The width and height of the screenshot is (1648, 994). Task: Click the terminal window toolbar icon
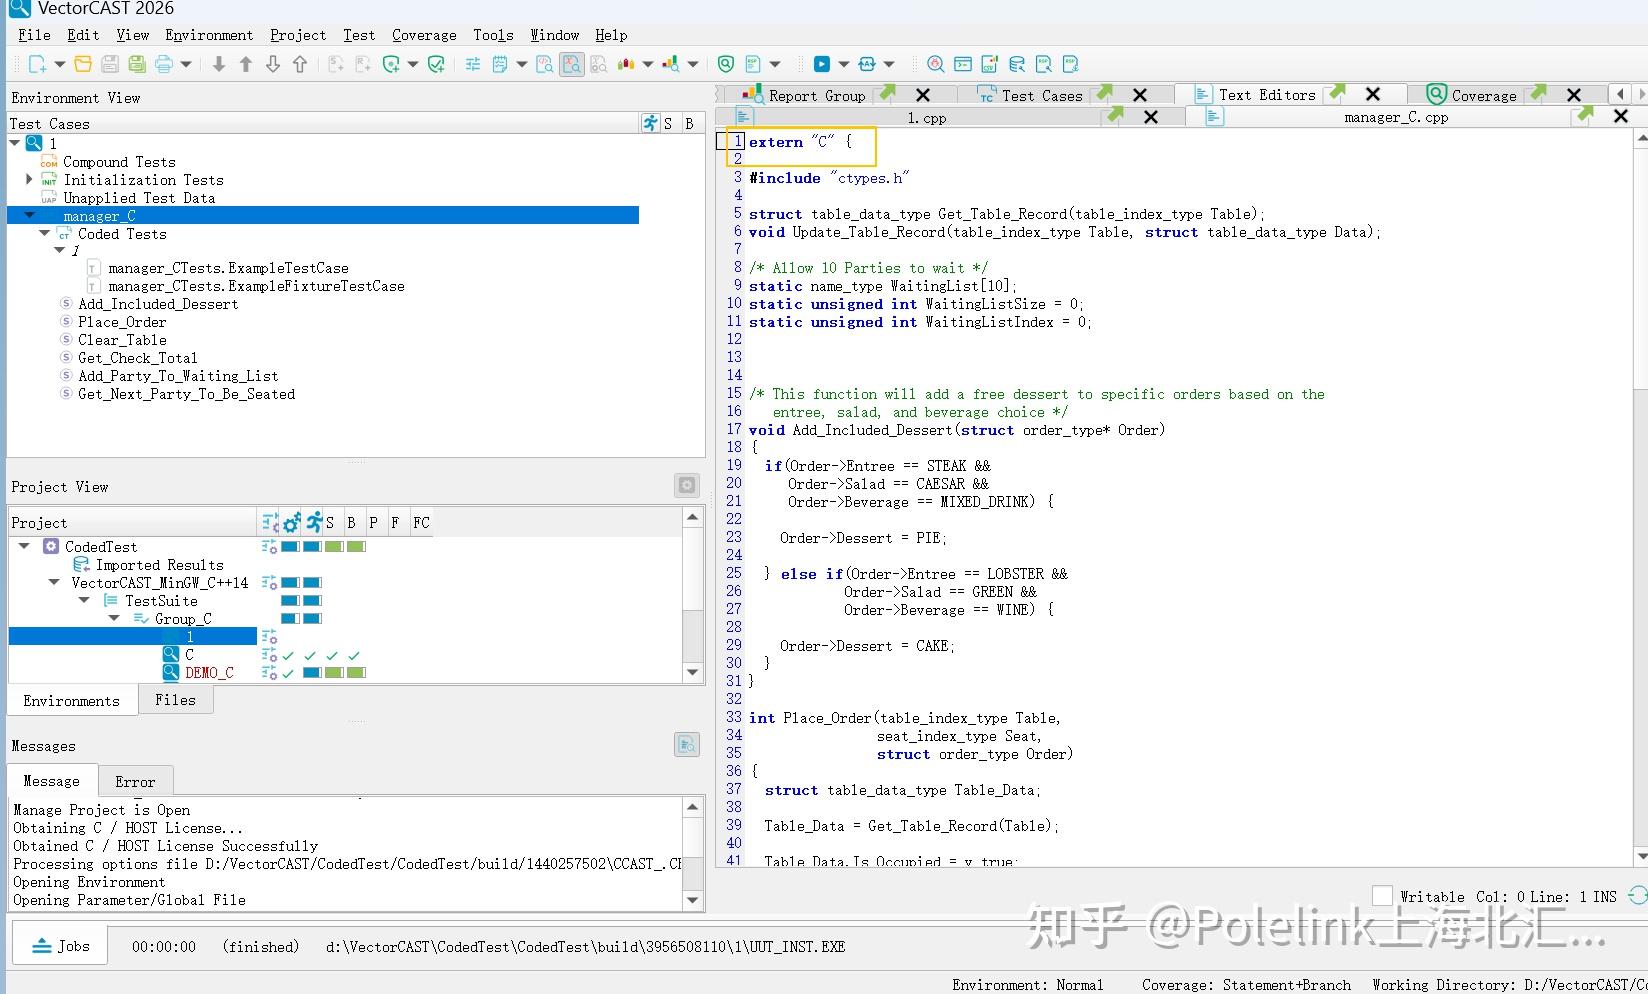963,64
